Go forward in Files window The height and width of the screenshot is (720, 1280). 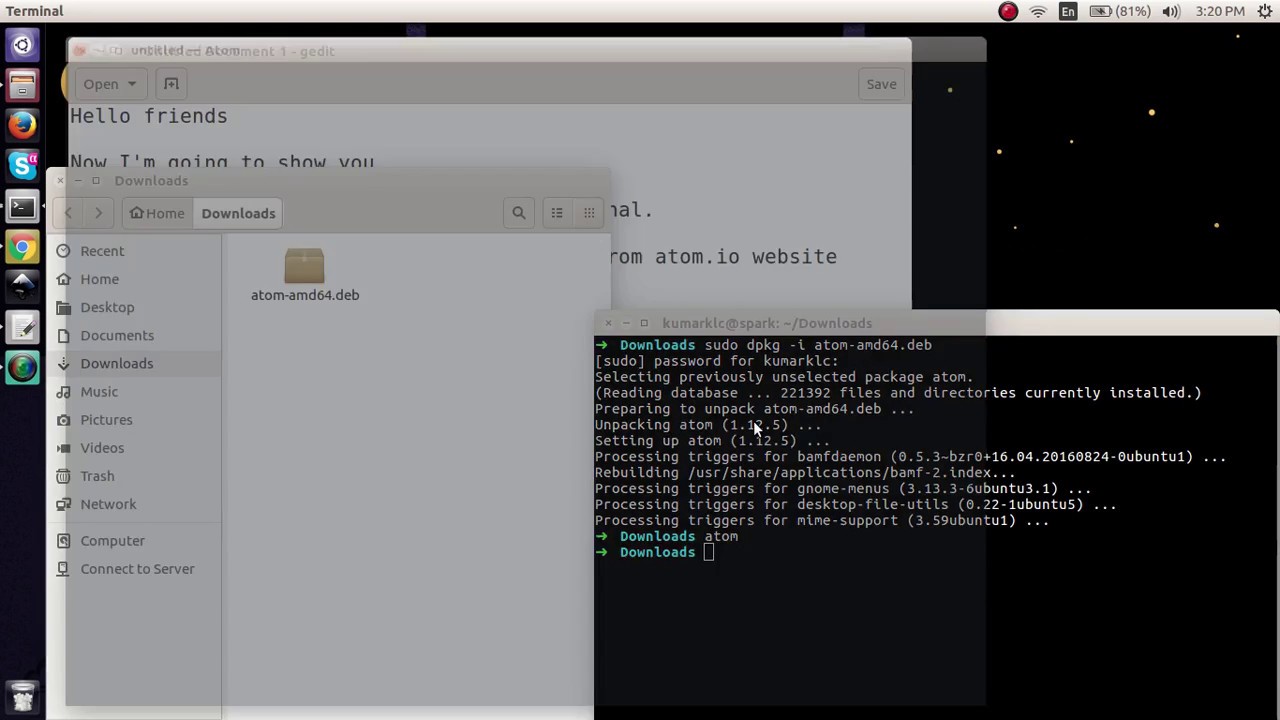tap(98, 213)
